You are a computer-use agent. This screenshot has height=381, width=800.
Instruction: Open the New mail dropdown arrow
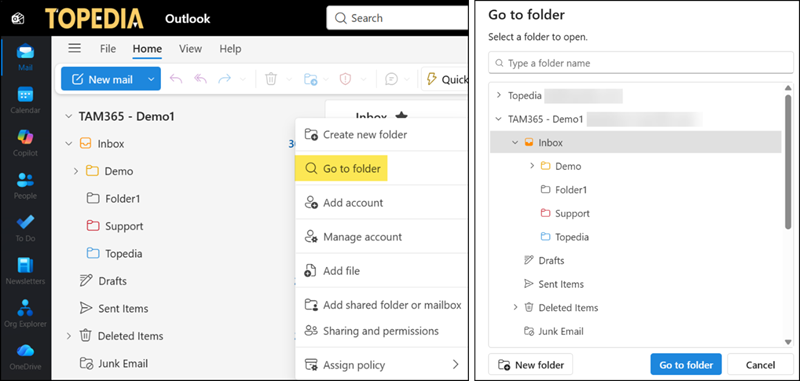tap(151, 79)
